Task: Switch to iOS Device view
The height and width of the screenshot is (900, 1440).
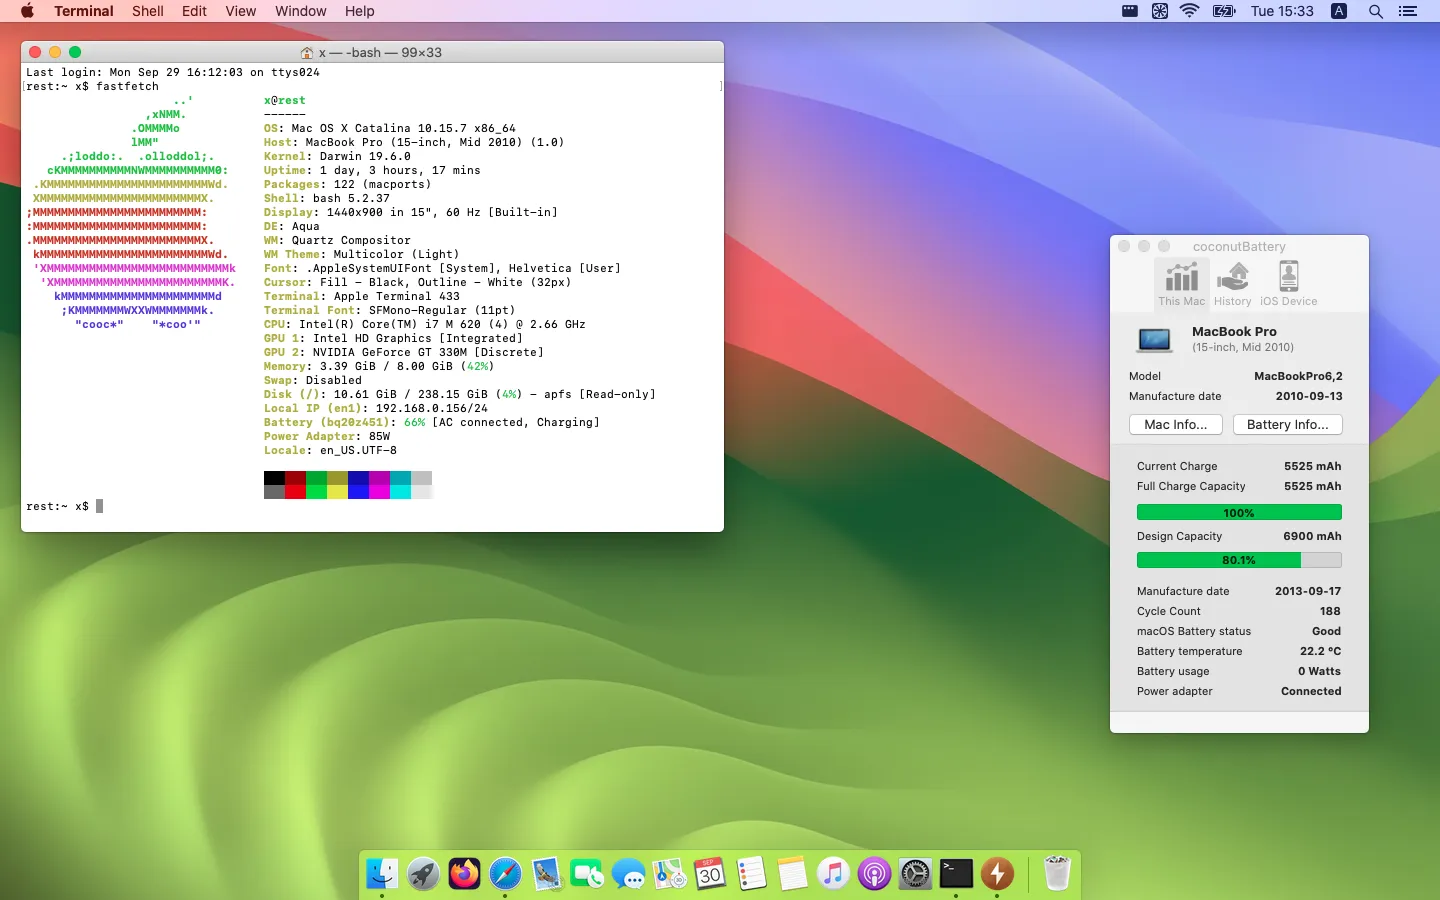Action: [1288, 283]
